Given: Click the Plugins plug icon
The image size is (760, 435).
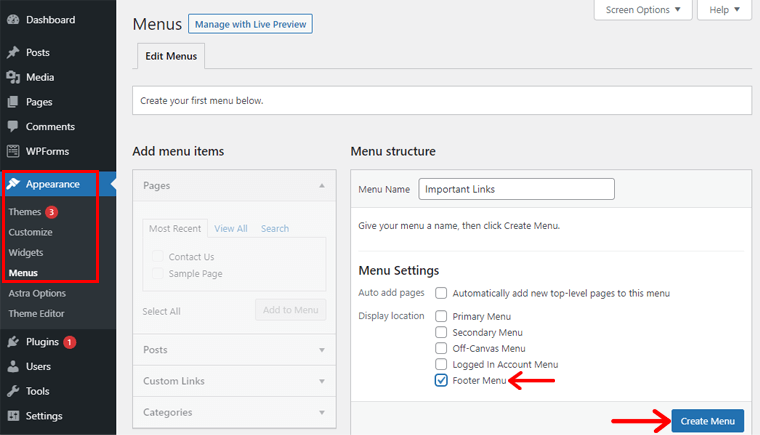Looking at the screenshot, I should 13,342.
